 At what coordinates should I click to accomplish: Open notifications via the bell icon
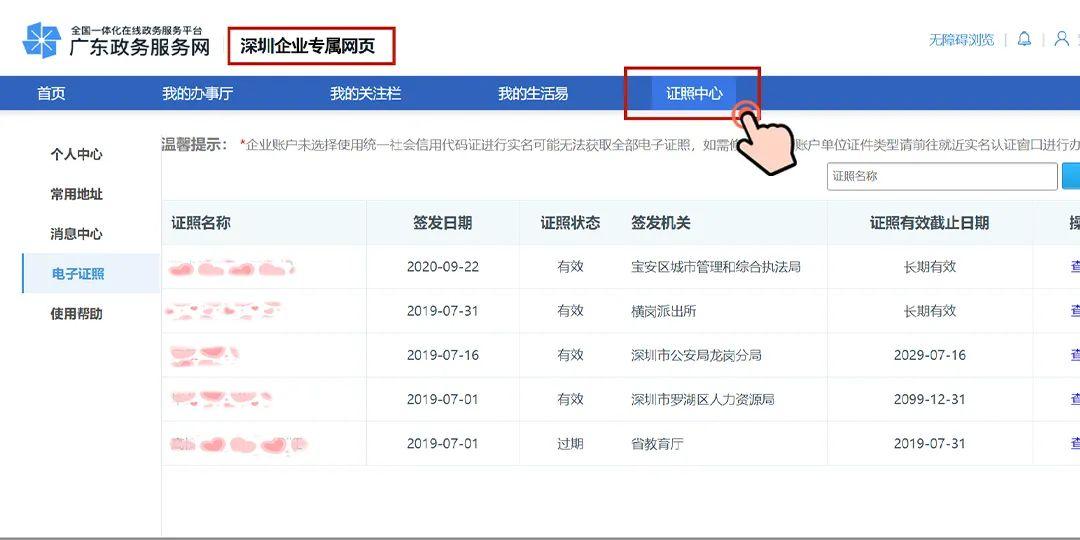pyautogui.click(x=1024, y=39)
